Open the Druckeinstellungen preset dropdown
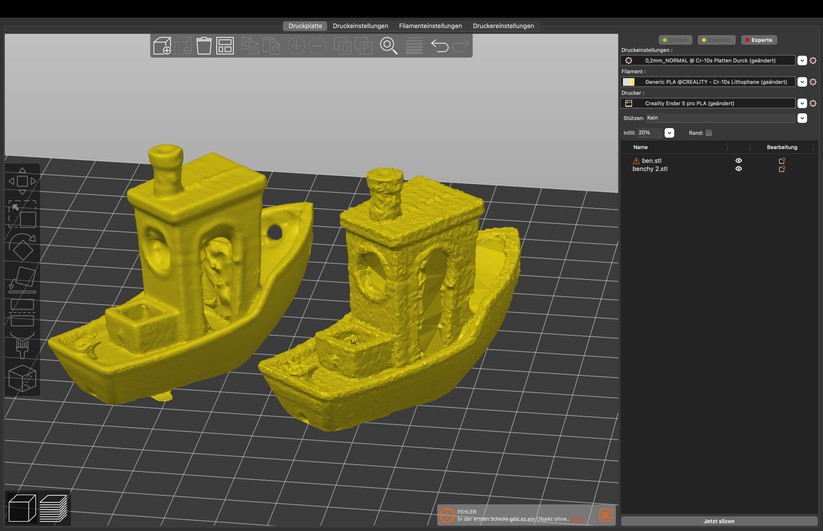 pos(801,60)
